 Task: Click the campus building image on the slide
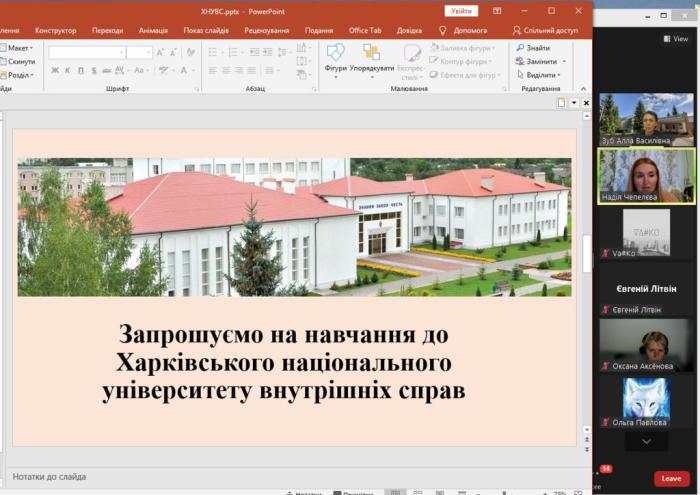pyautogui.click(x=294, y=227)
